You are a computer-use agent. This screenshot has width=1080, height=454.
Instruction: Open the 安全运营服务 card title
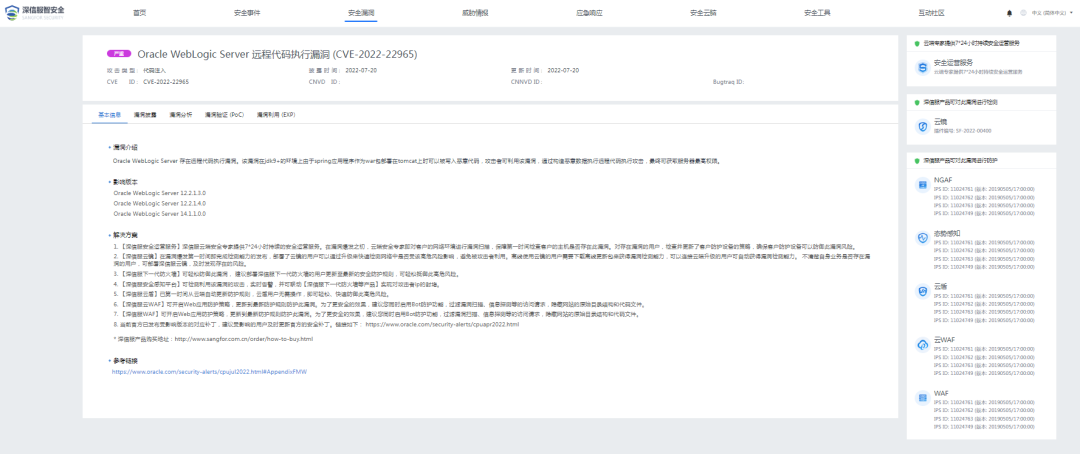[x=952, y=63]
